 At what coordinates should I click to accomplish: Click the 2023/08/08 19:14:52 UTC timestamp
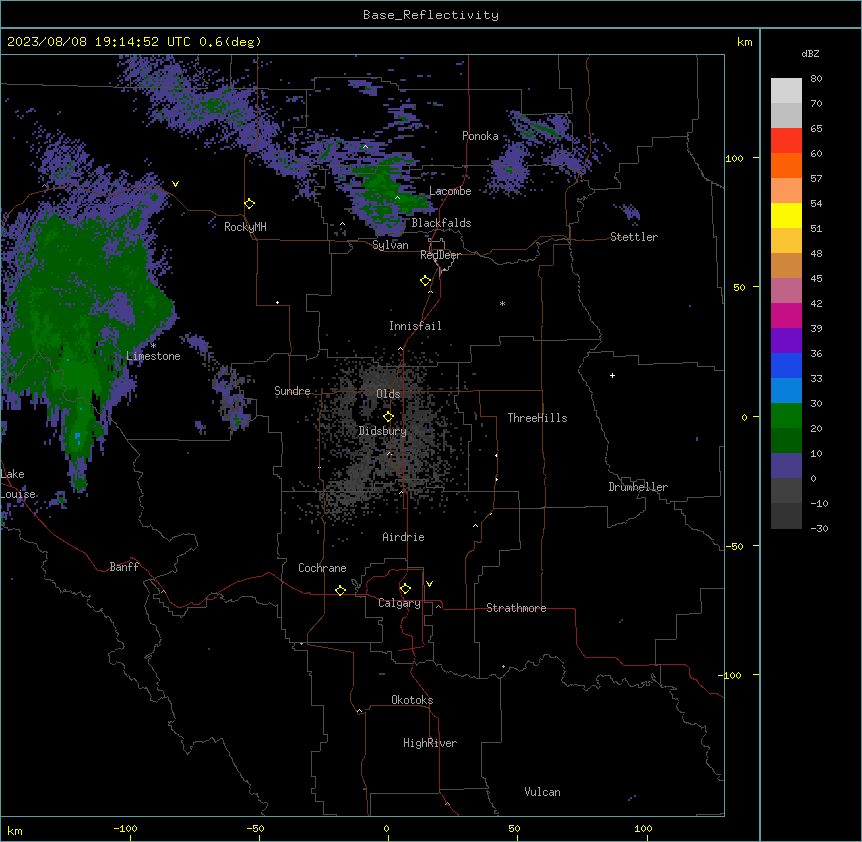[98, 42]
